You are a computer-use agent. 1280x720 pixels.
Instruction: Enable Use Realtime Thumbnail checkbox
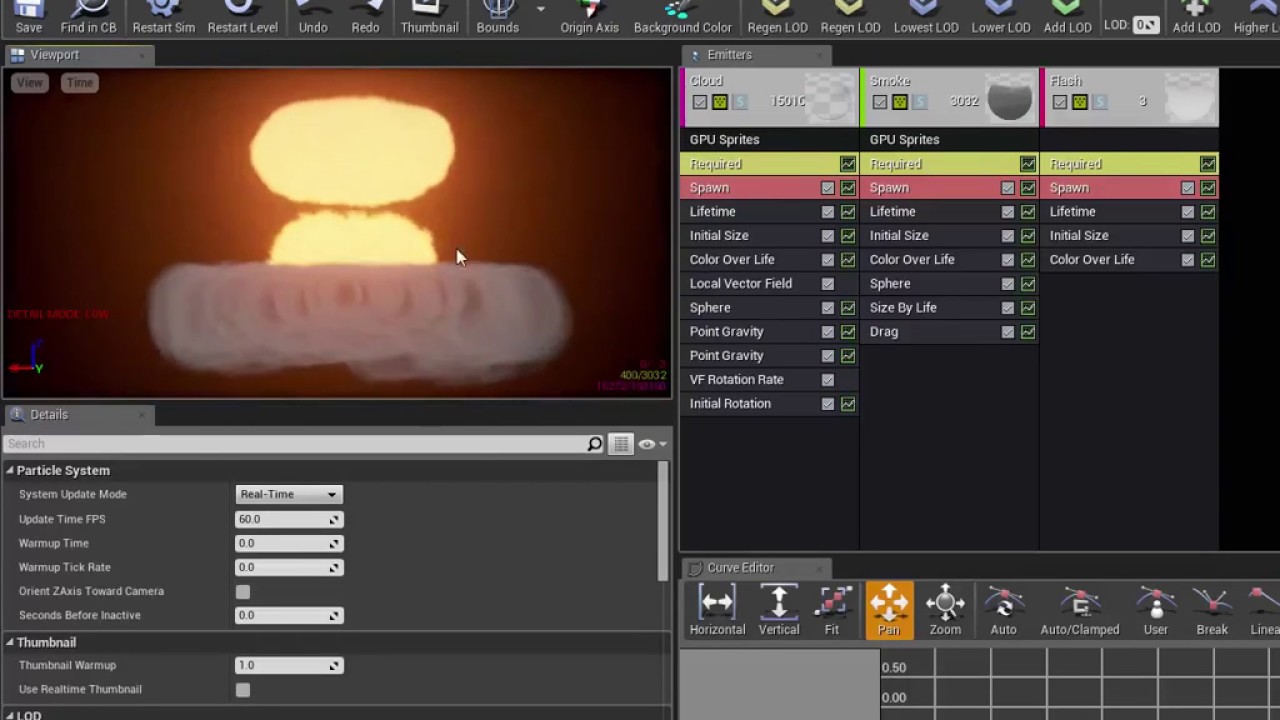[x=243, y=690]
